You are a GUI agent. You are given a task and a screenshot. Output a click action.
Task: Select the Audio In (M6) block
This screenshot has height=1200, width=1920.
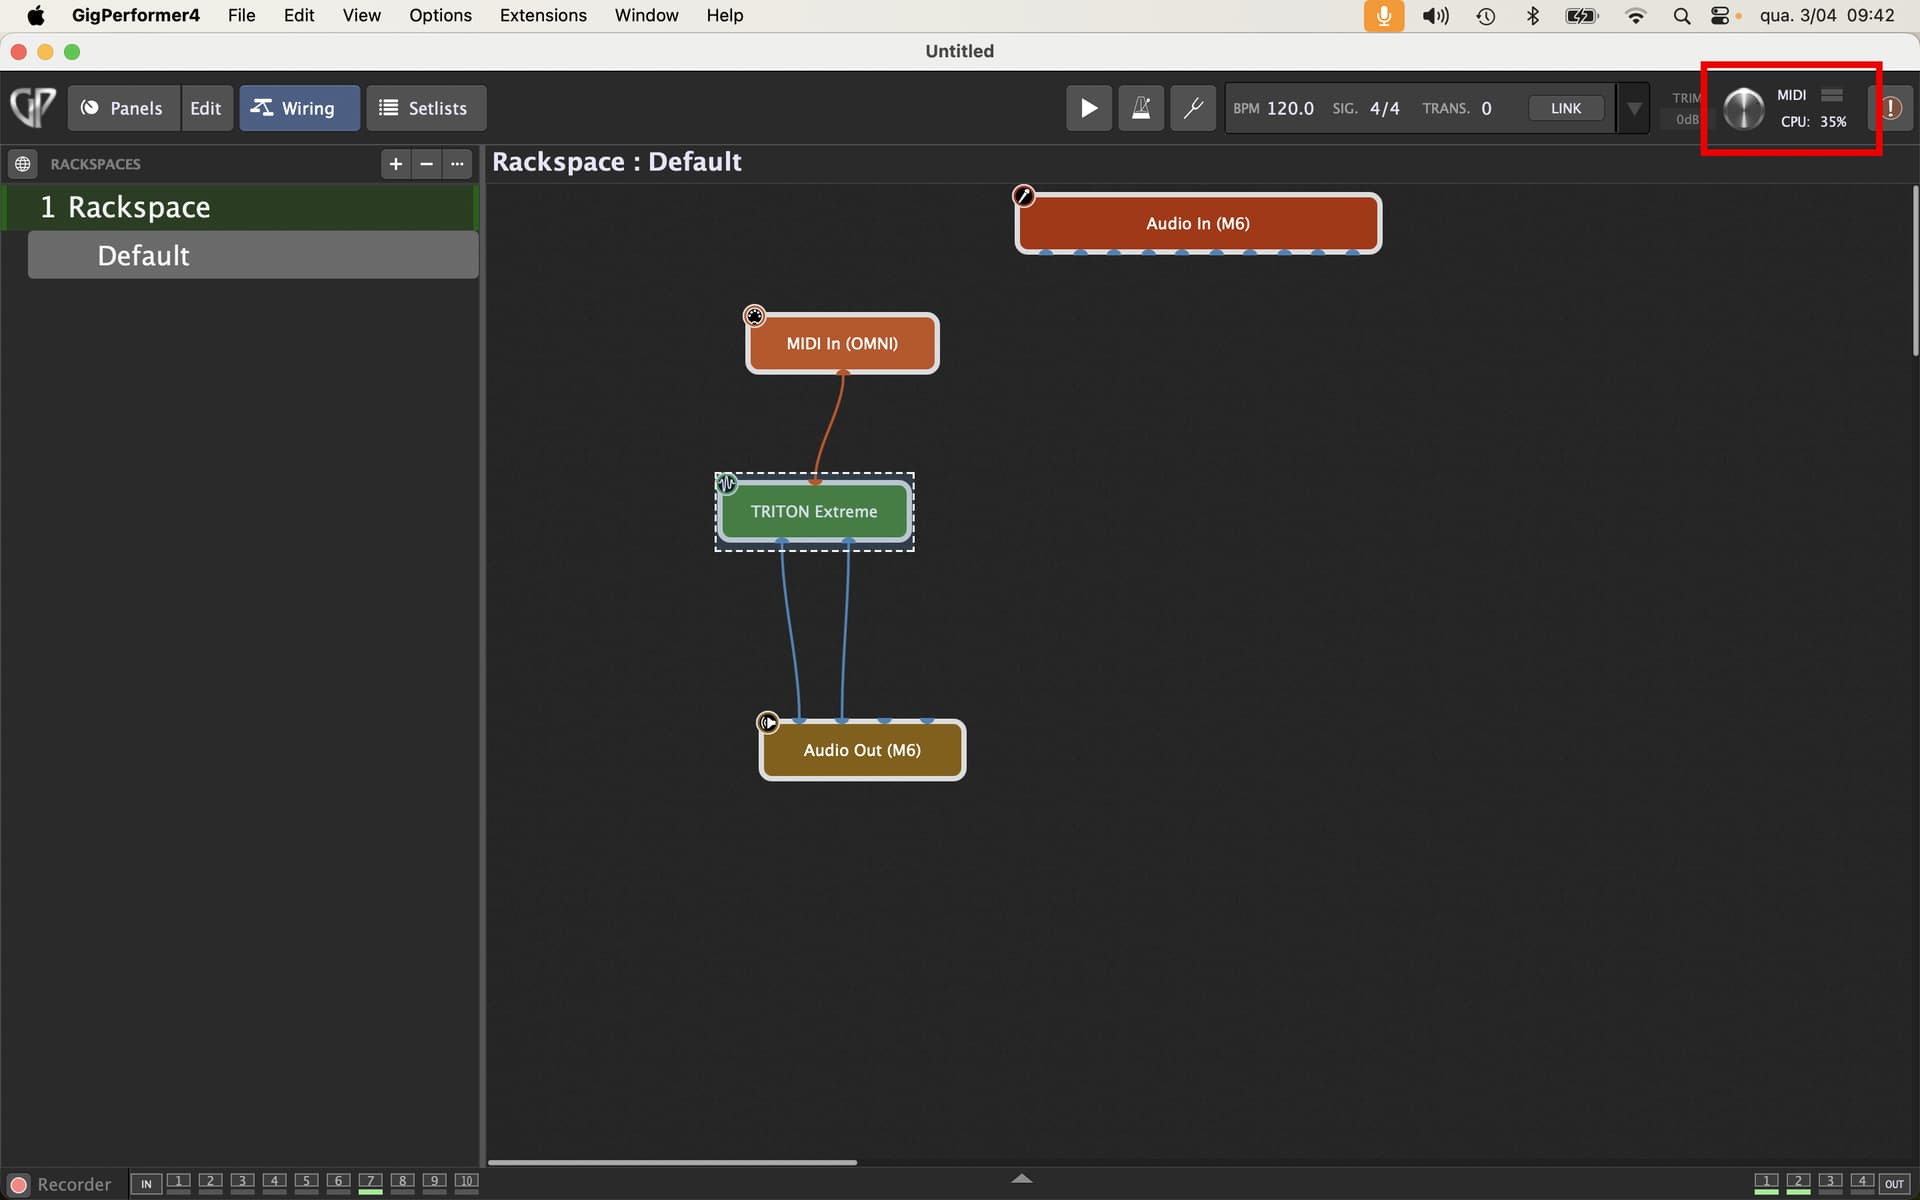1198,223
